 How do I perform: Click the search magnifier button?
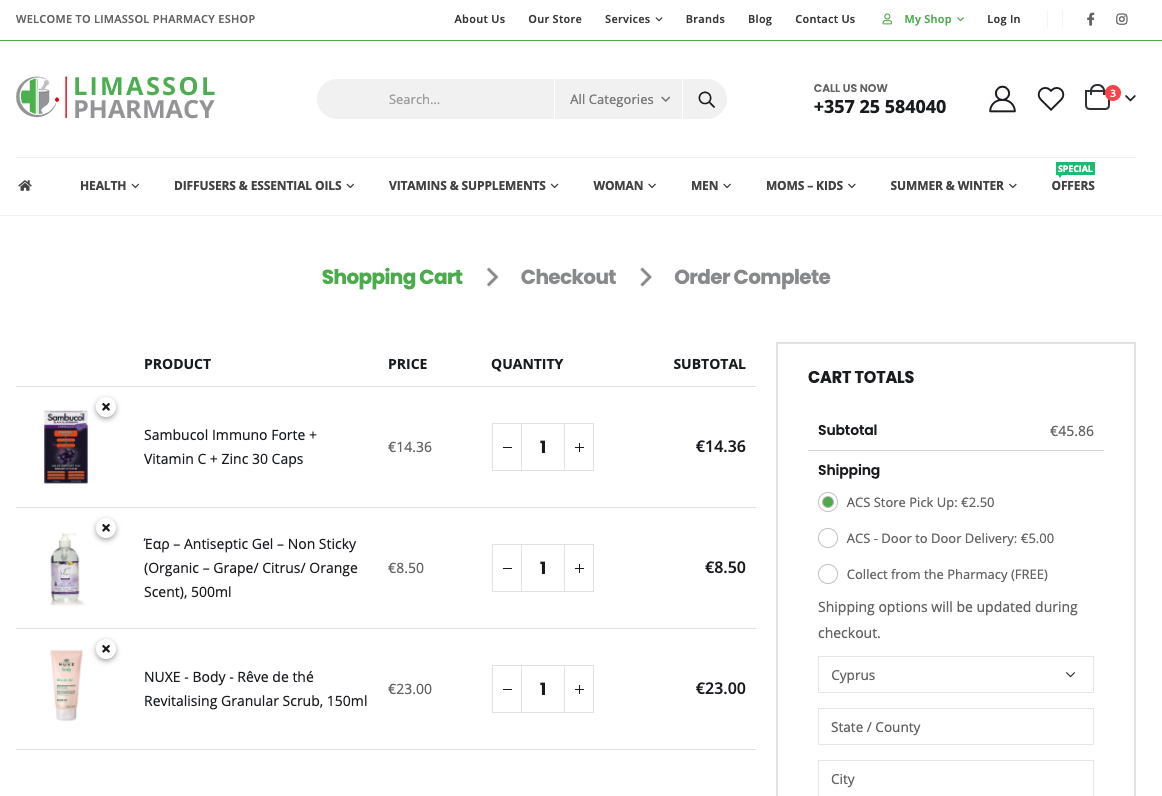(706, 99)
